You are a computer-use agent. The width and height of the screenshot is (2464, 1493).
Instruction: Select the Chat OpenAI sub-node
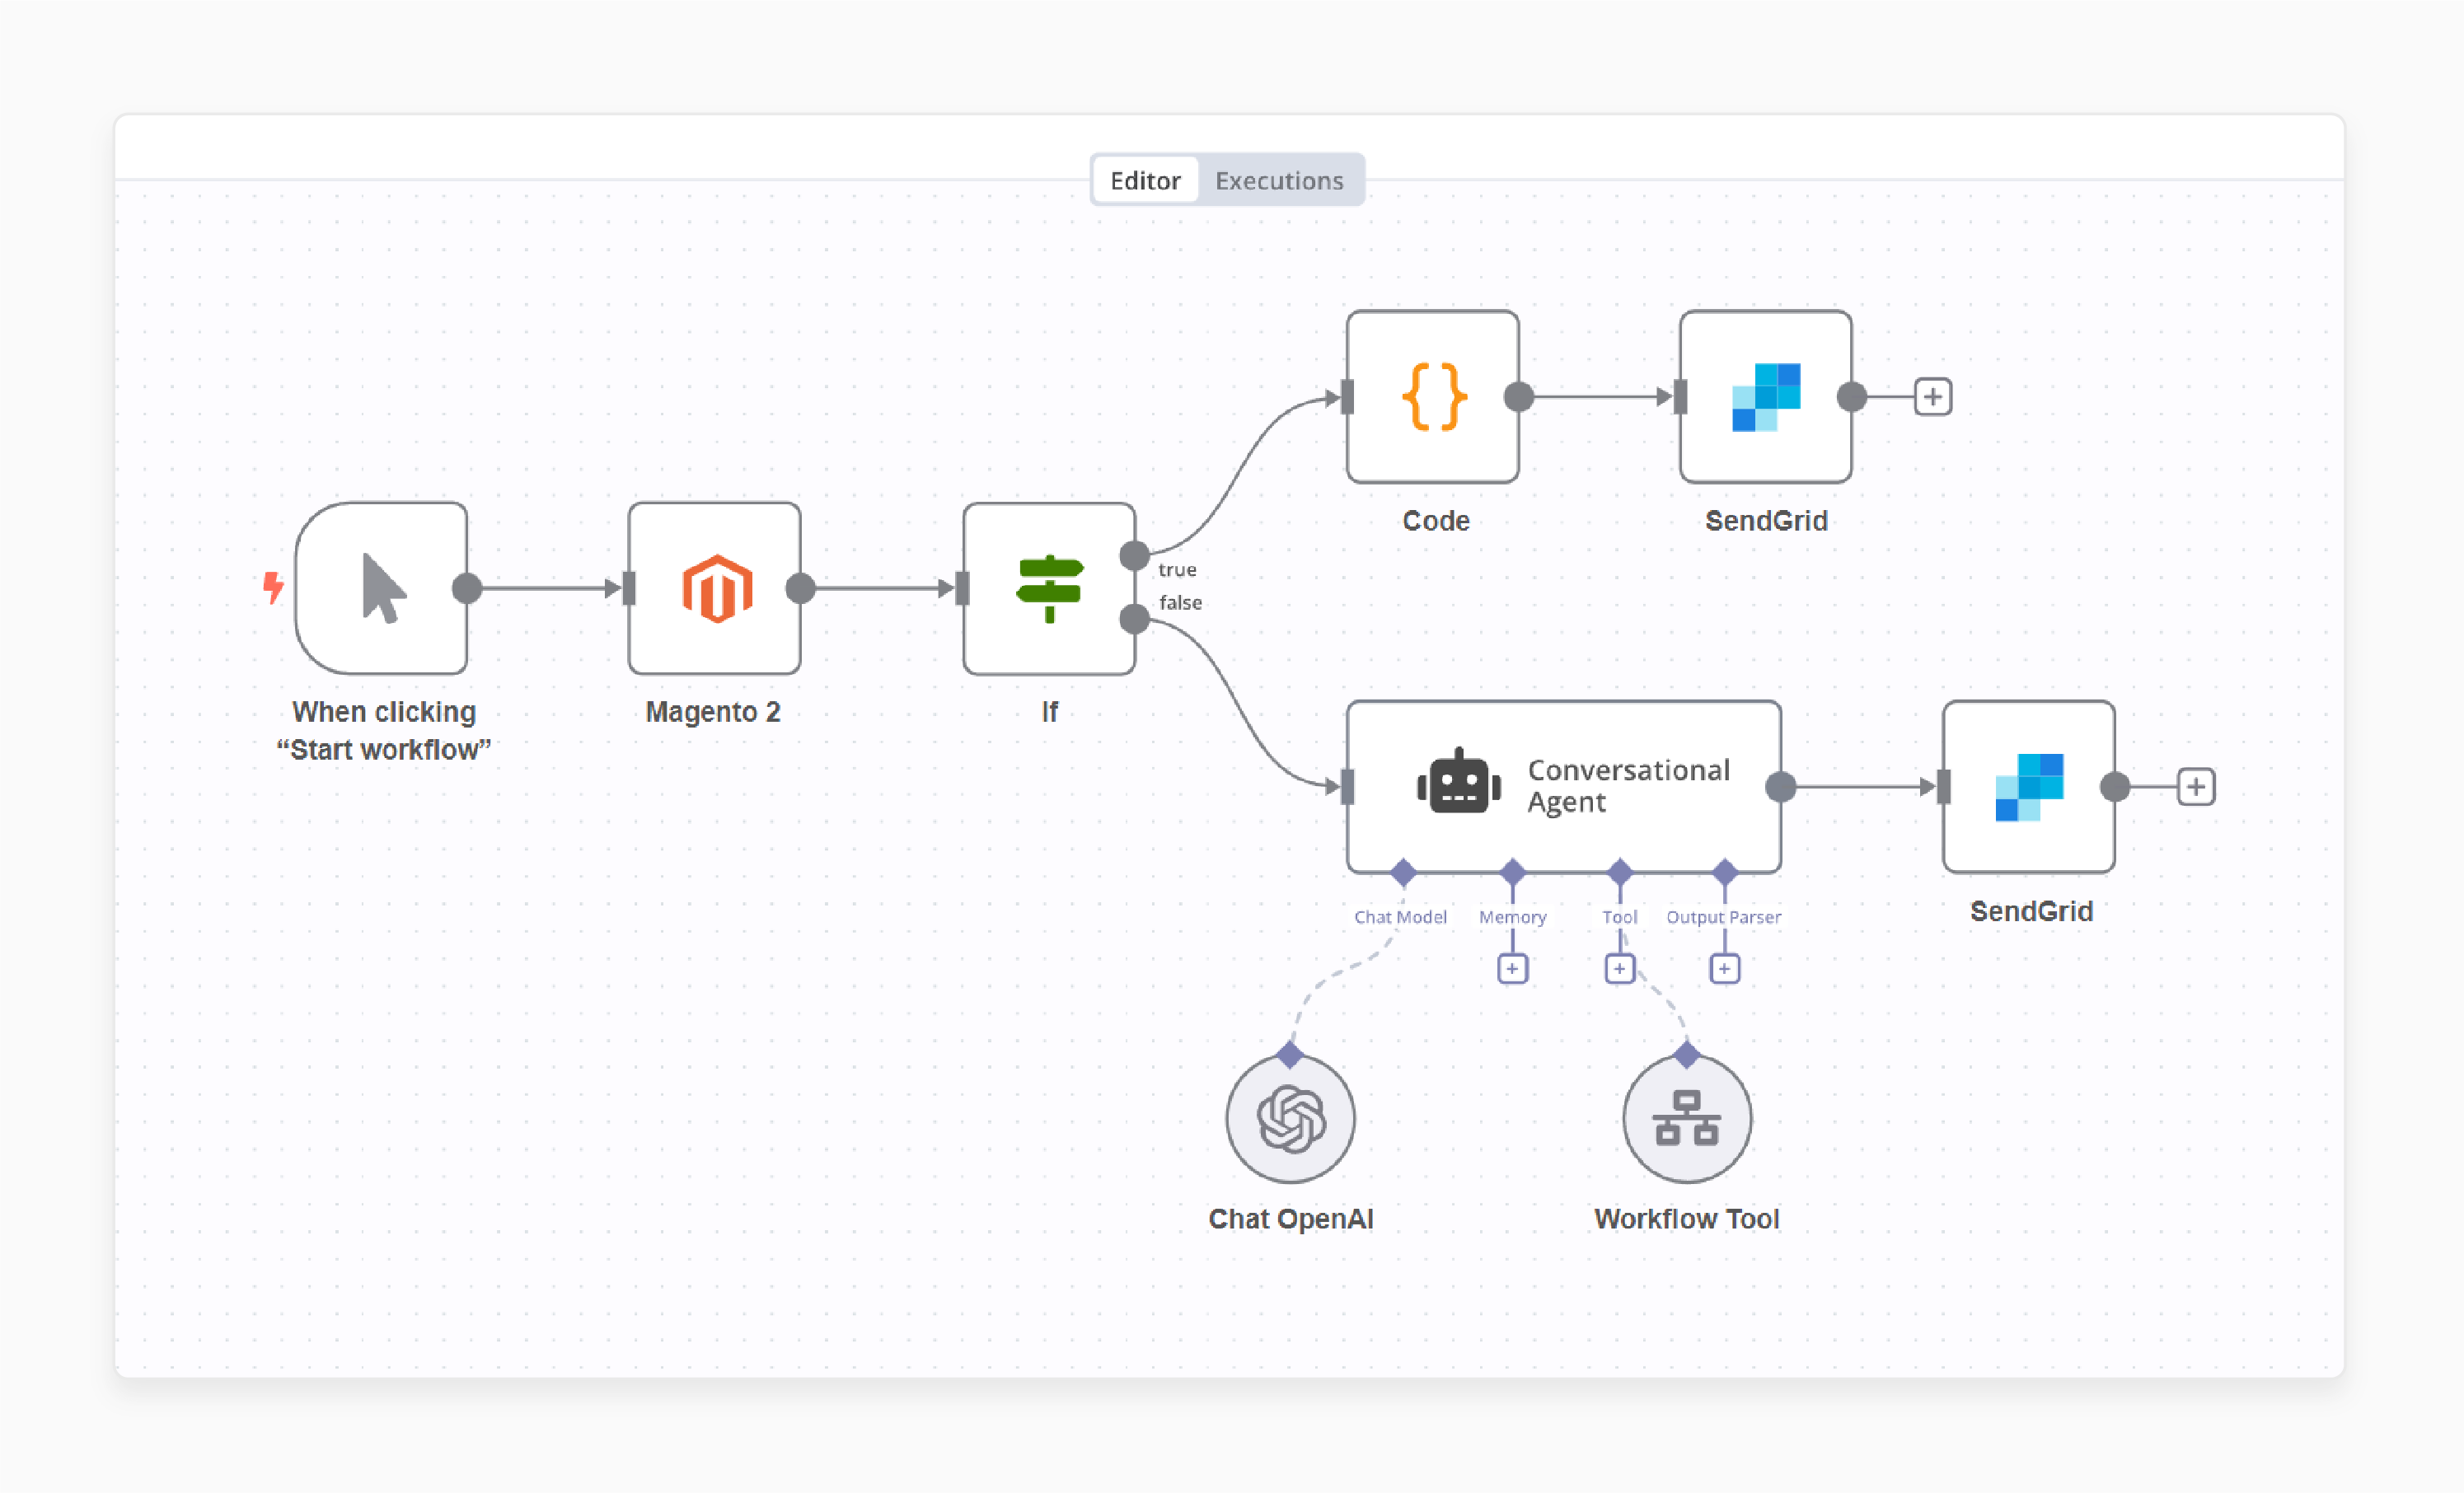(x=1291, y=1119)
